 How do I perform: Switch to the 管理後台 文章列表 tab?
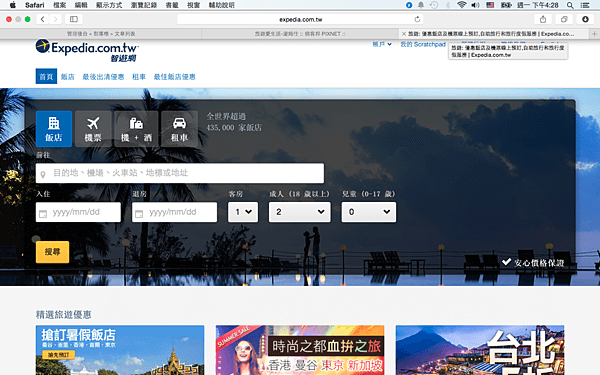point(101,34)
